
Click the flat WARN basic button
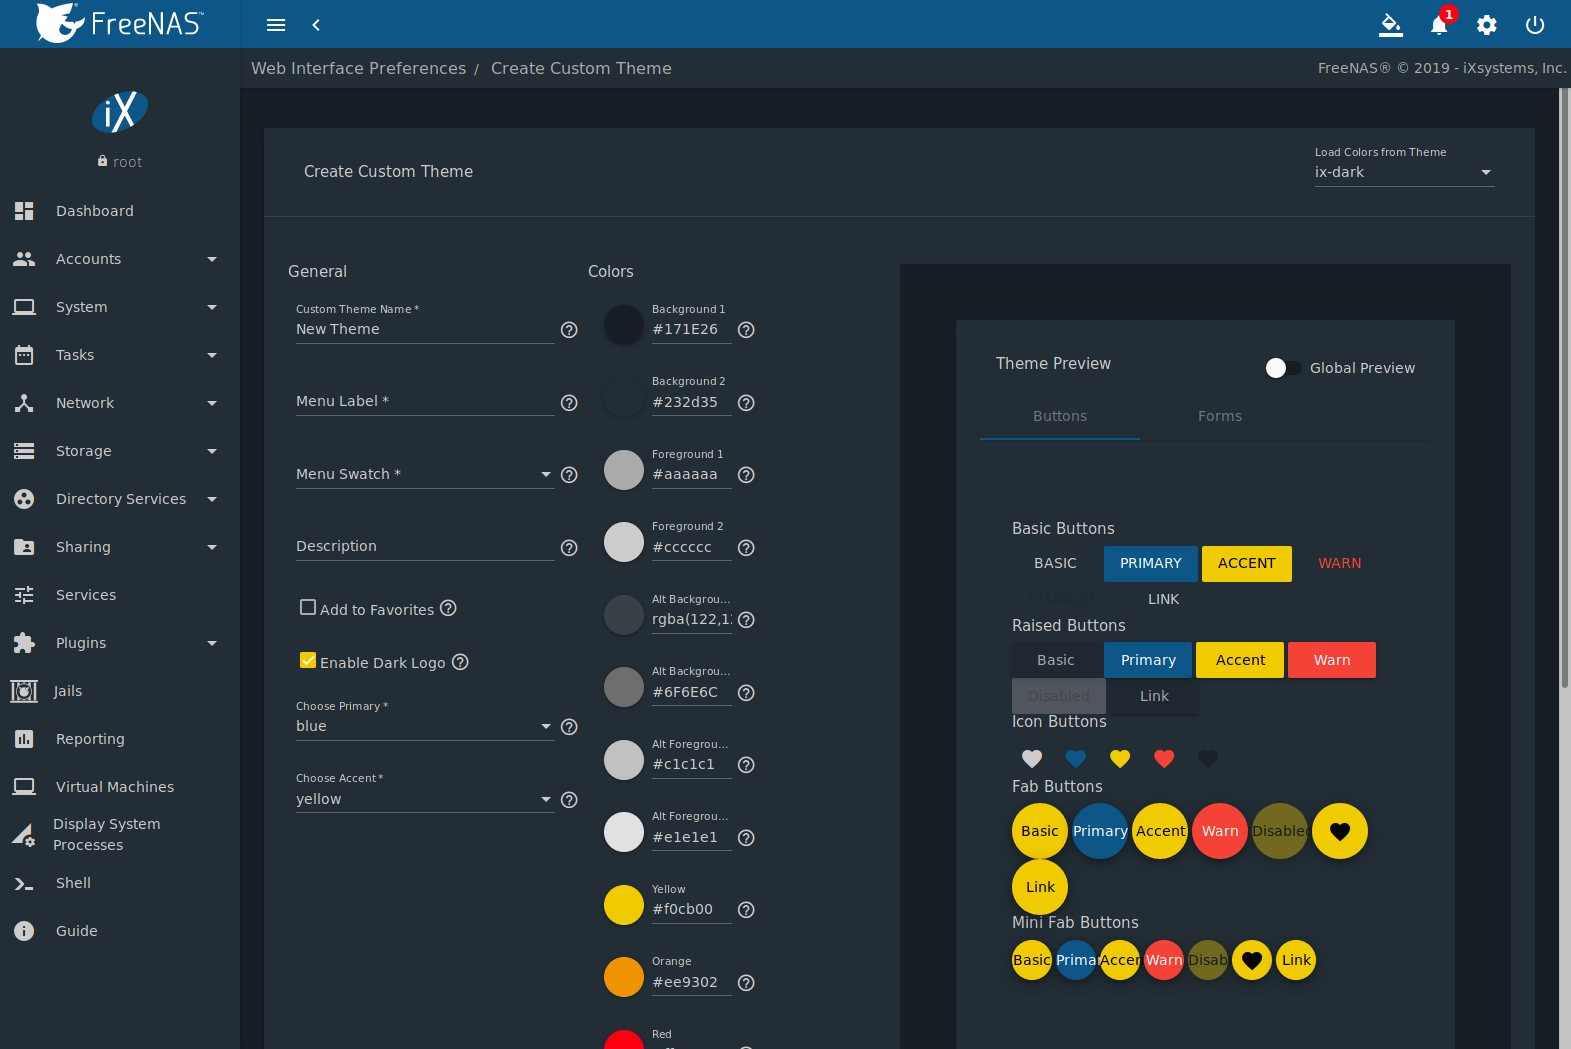click(1340, 563)
